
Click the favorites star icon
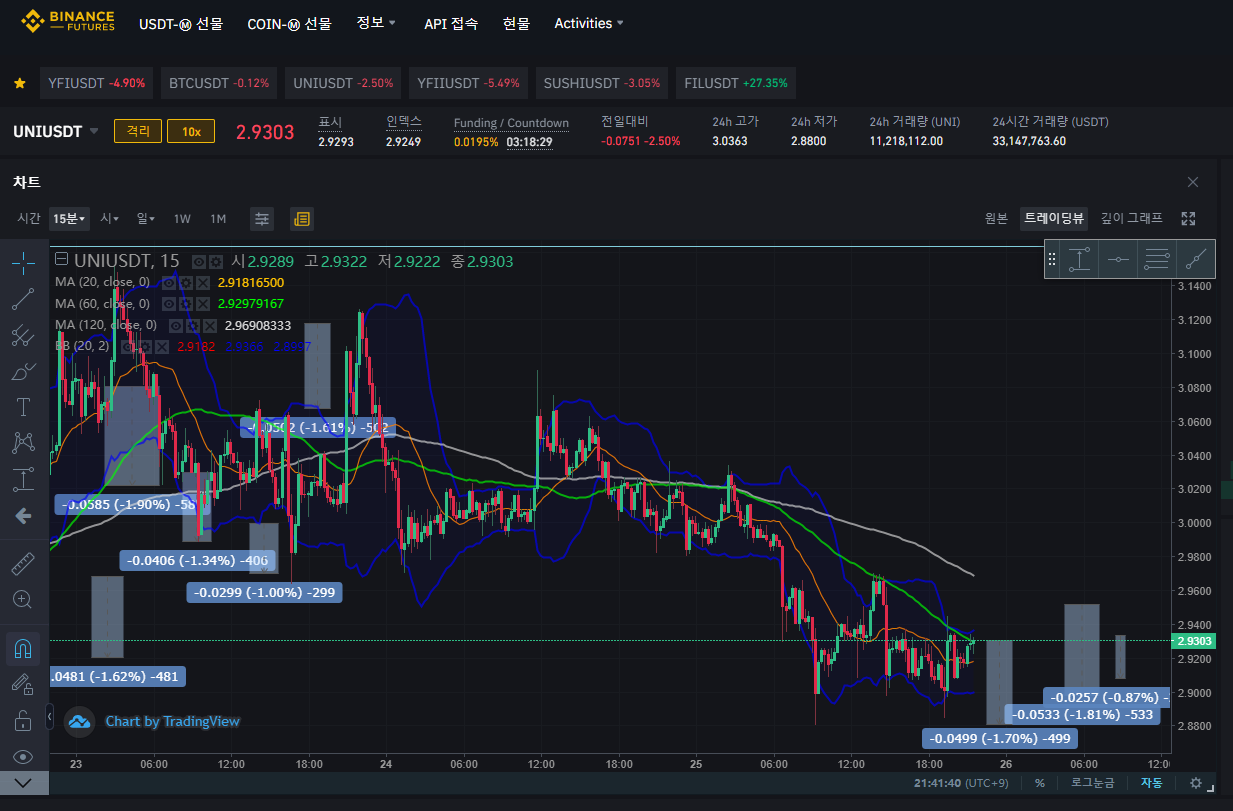[x=20, y=83]
